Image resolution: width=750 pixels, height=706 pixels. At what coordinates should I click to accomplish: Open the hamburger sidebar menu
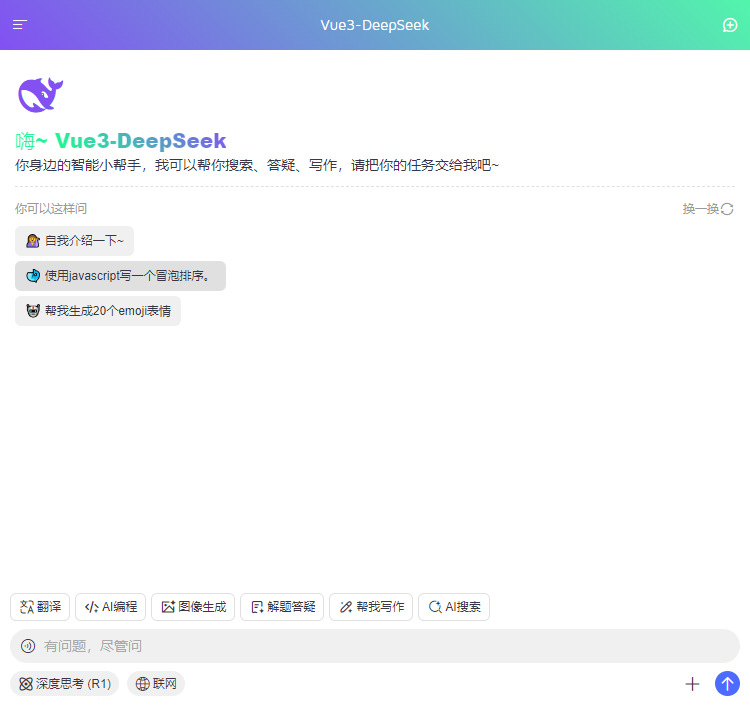tap(20, 25)
